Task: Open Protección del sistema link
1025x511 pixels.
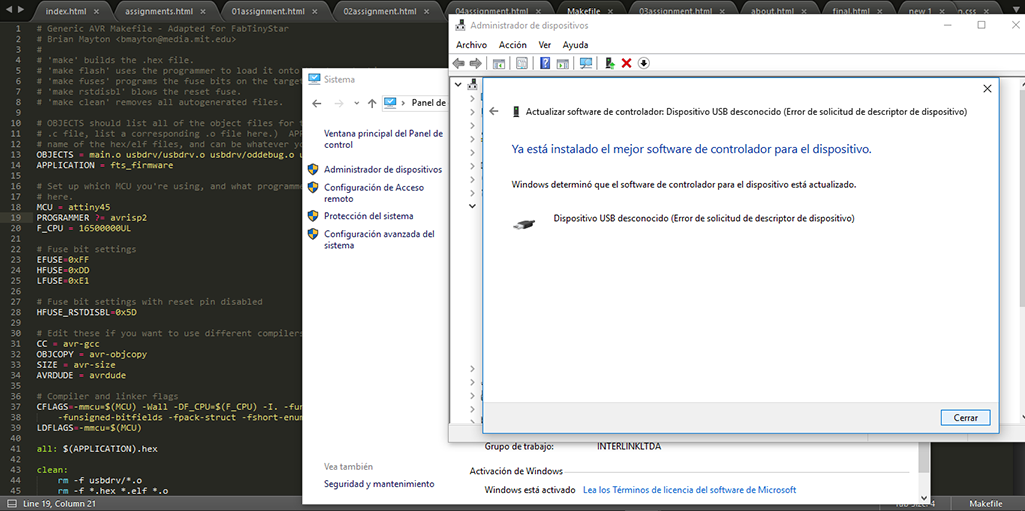Action: click(369, 216)
